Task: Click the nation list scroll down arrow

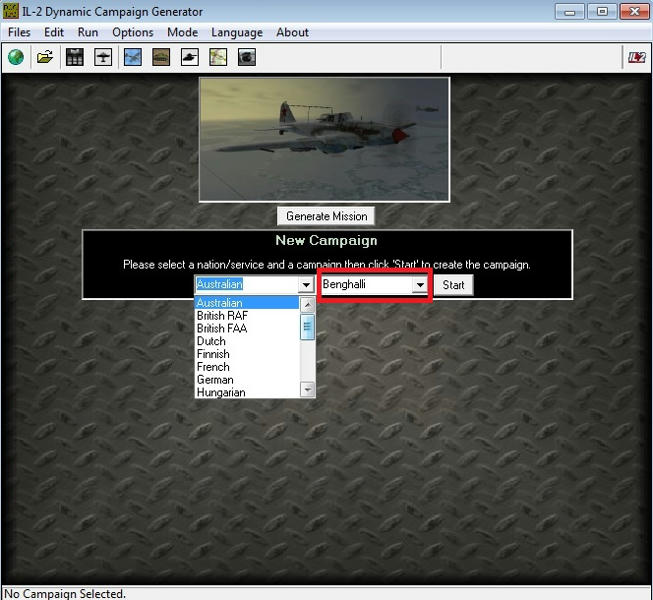Action: (x=307, y=390)
